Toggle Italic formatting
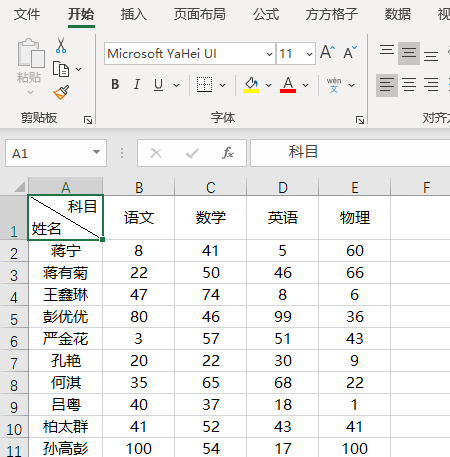 pos(137,84)
